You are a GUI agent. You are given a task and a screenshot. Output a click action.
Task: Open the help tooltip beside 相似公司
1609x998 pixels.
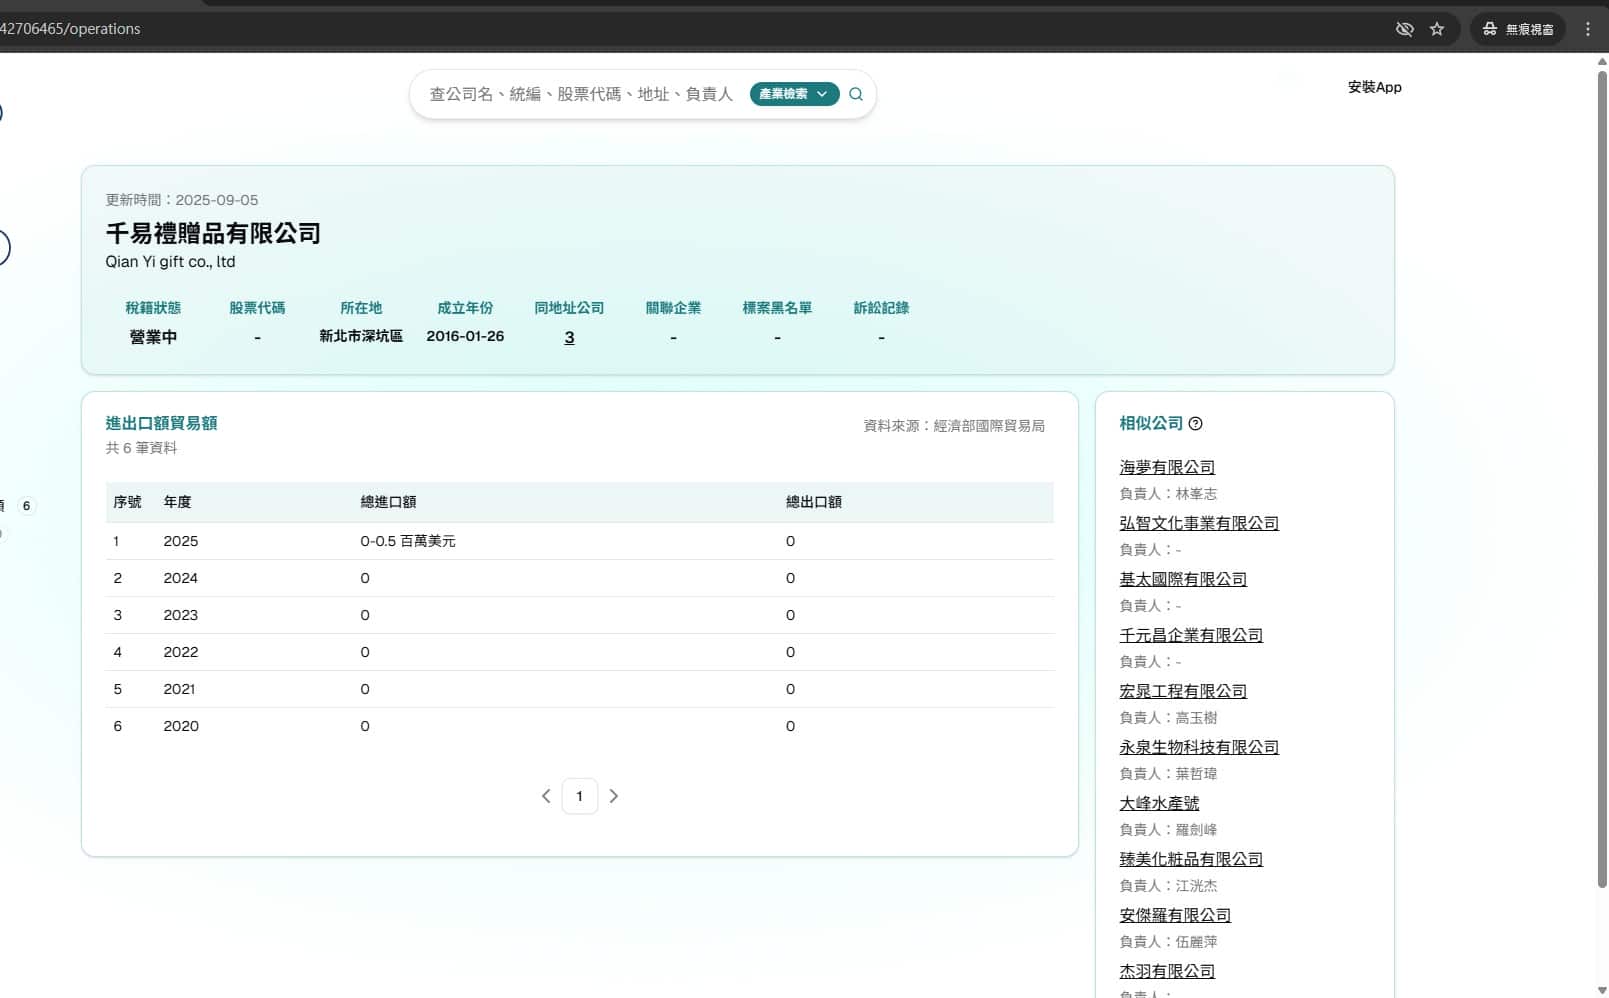pos(1196,423)
